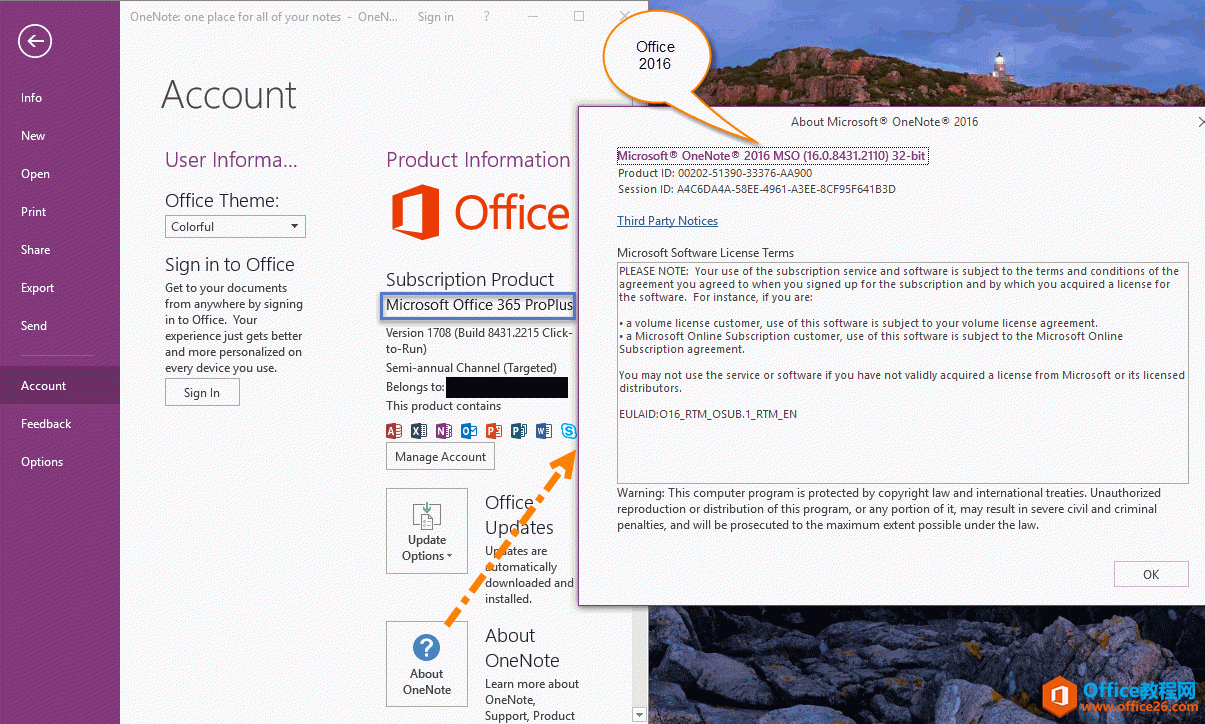Click OK in the About Microsoft OneNote dialog
The image size is (1205, 724).
[x=1151, y=573]
